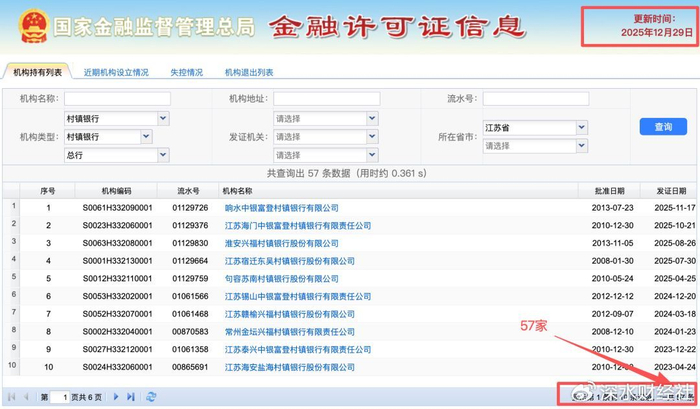Open 江苏宿迁东吴村镇银行股份有限公司 link
Viewport: 700px width, 409px height.
click(x=290, y=261)
